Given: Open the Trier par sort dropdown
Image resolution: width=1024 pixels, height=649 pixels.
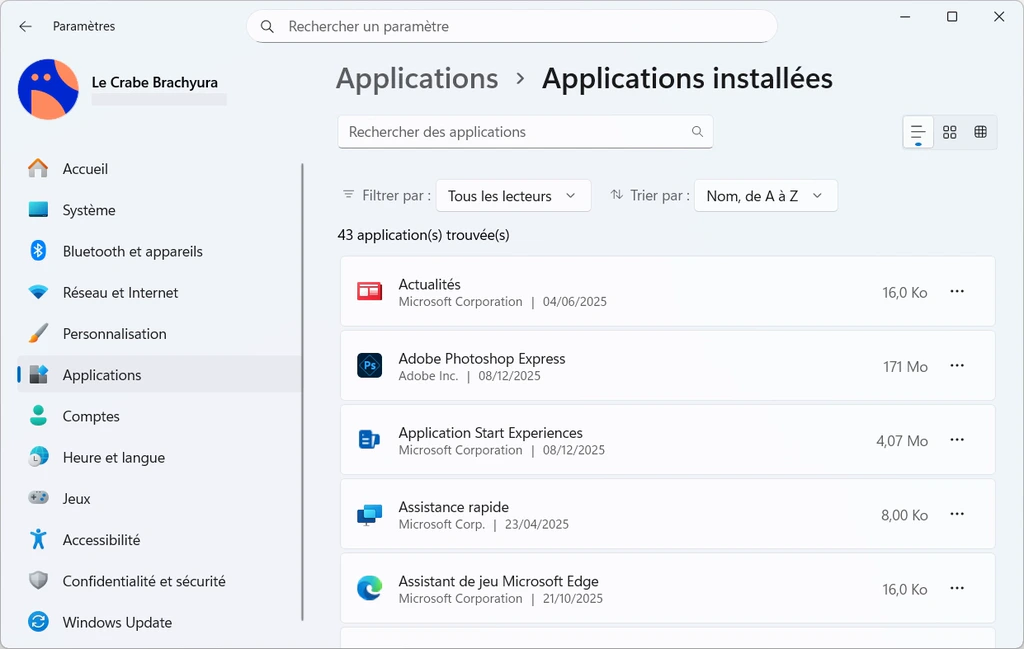Looking at the screenshot, I should (765, 196).
